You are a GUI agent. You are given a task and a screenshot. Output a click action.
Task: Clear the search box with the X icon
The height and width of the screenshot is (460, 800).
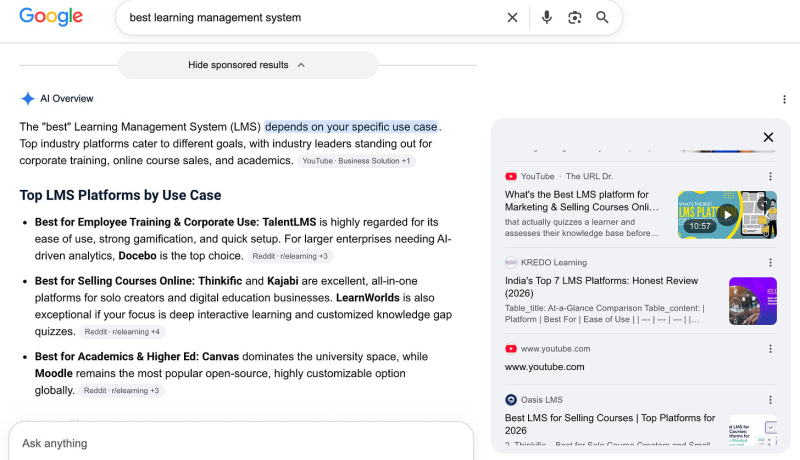tap(512, 18)
